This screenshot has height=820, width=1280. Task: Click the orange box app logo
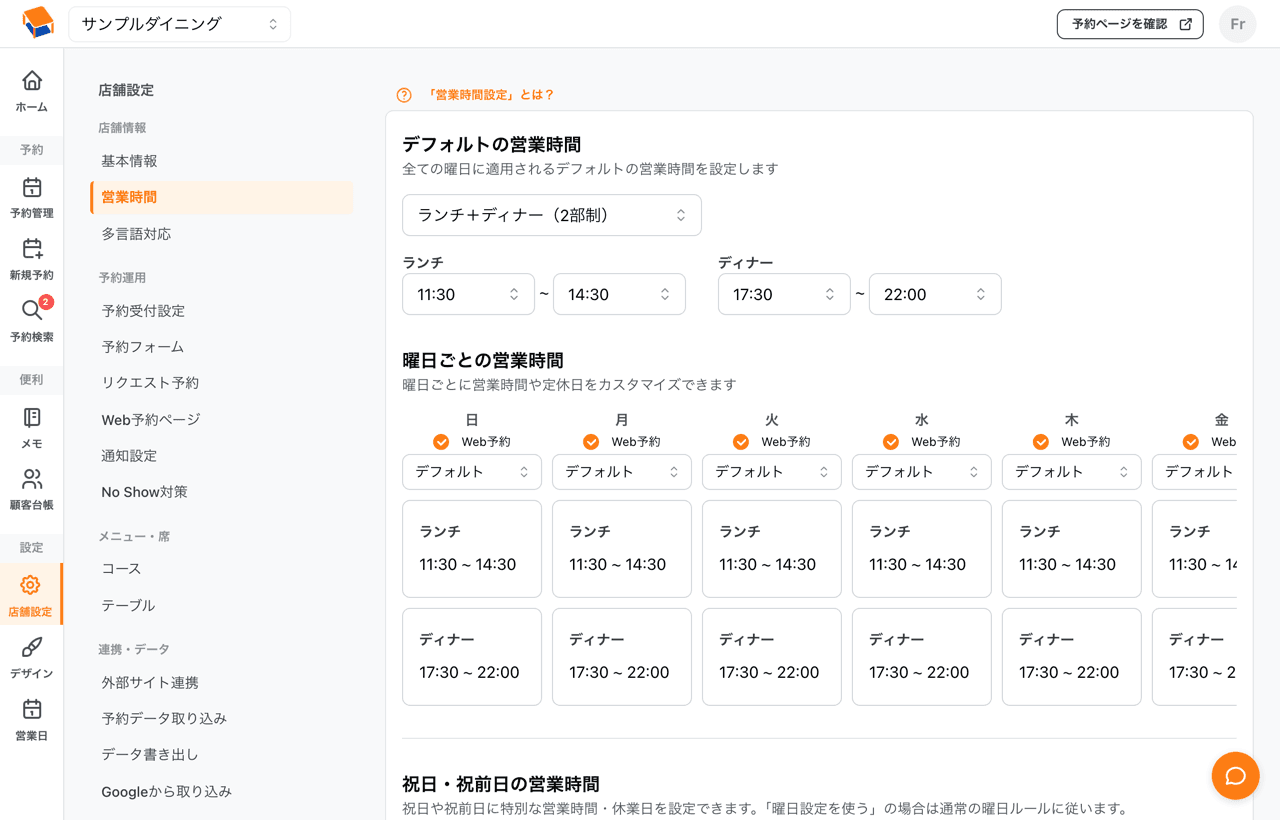coord(37,23)
